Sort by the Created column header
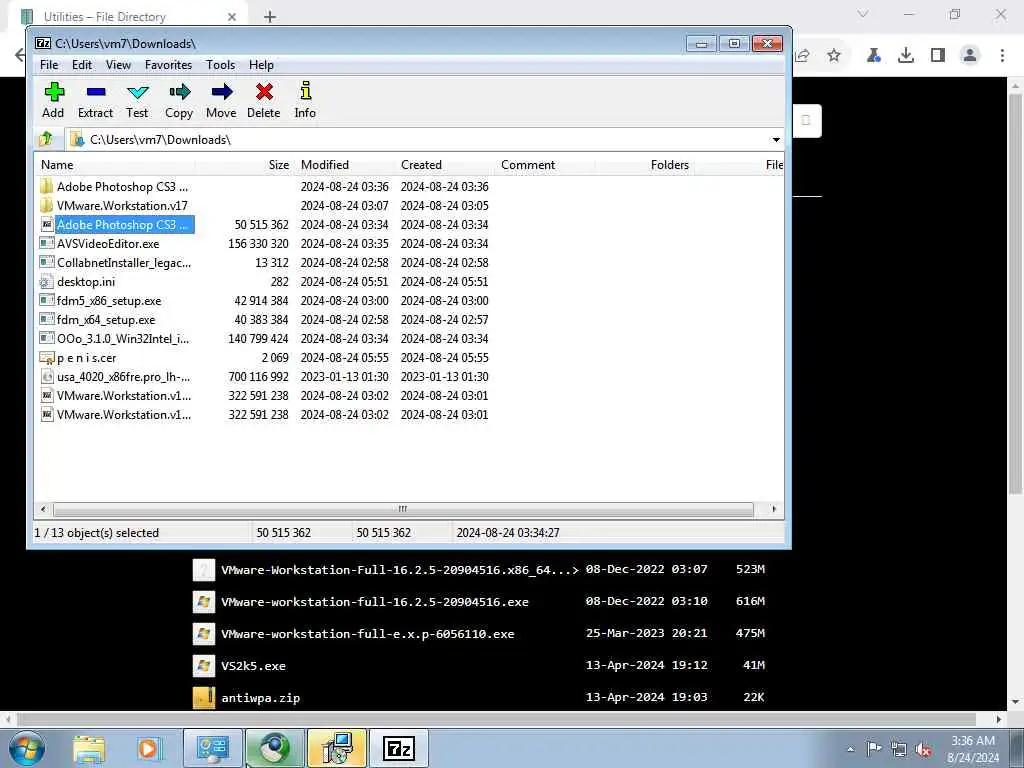Screen dimensions: 1024x768 (445, 165)
